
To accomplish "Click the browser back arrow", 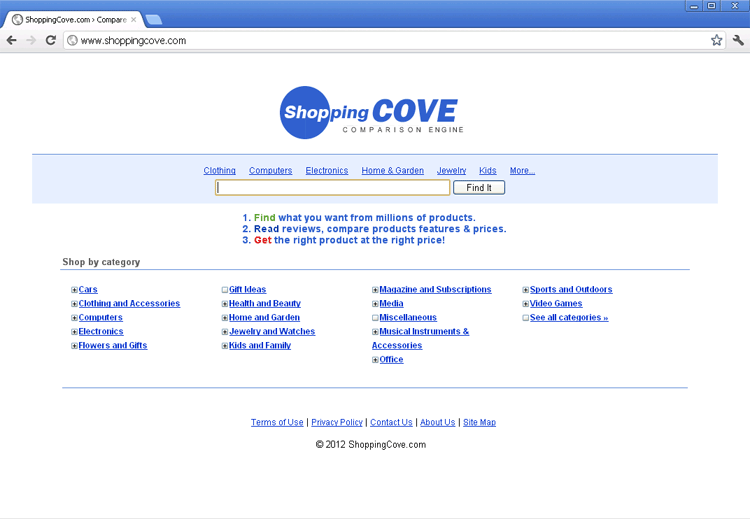I will pyautogui.click(x=12, y=41).
